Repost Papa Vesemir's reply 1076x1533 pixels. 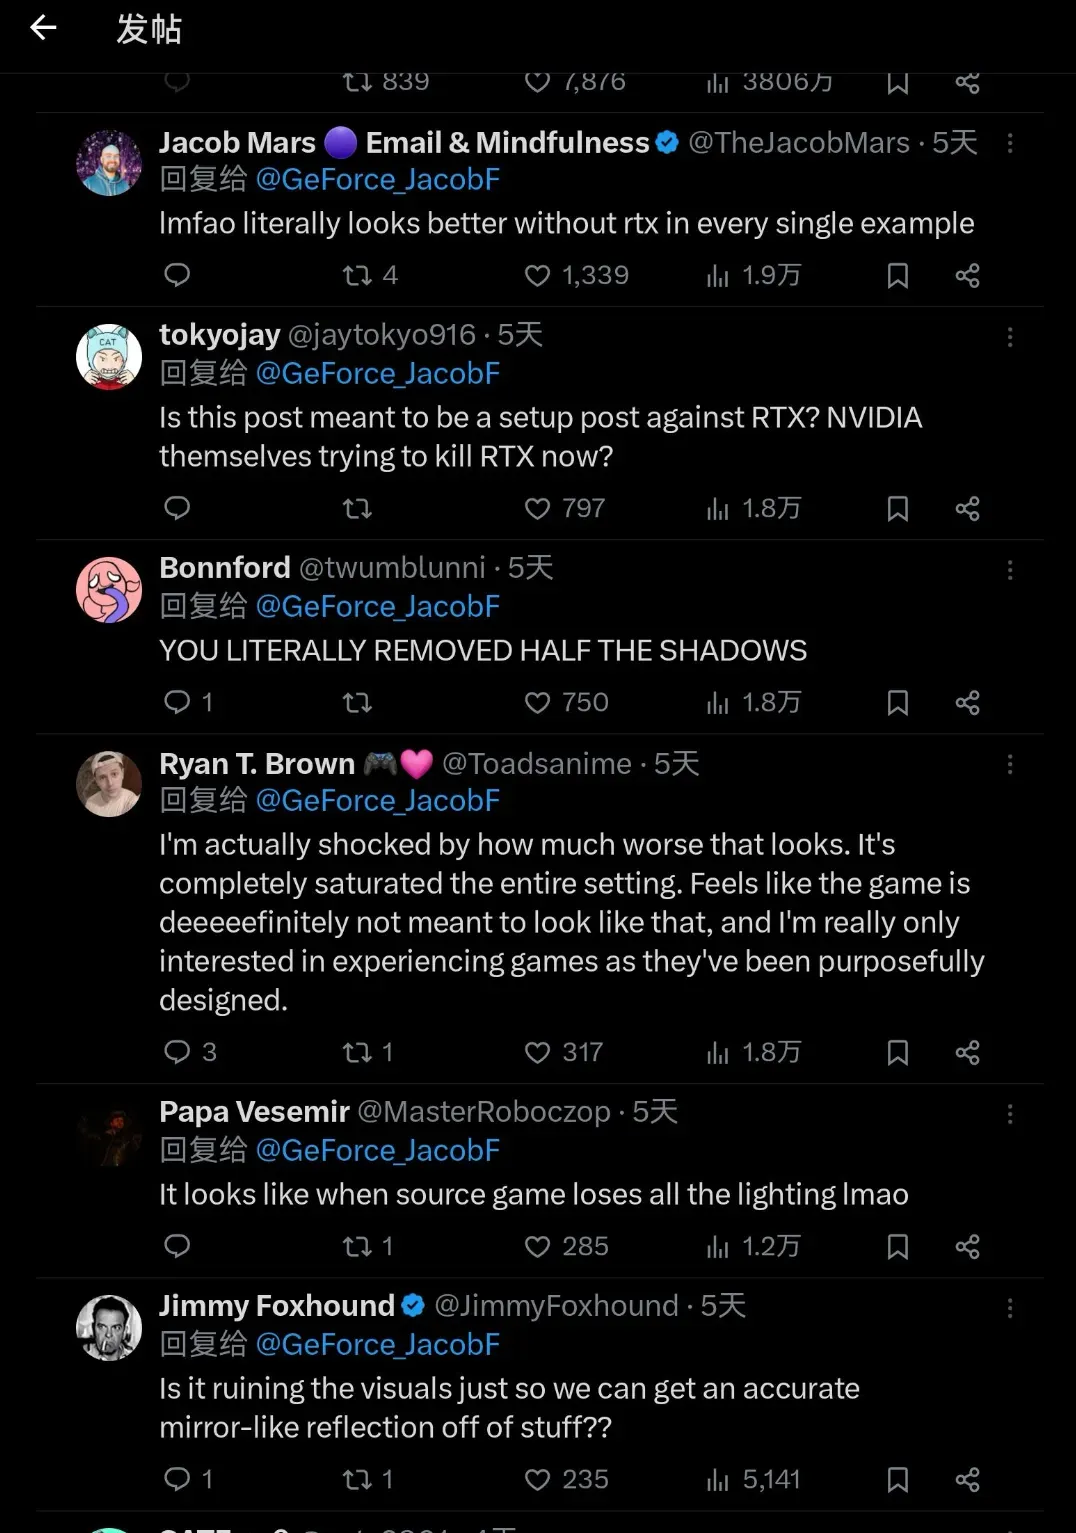(x=357, y=1246)
